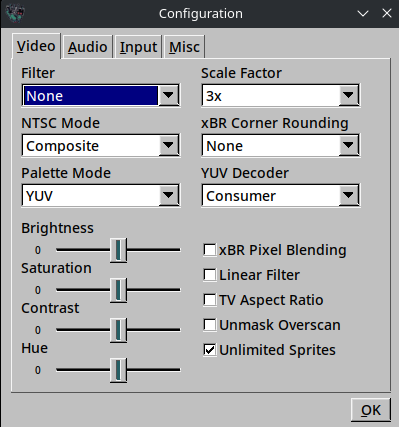The width and height of the screenshot is (399, 427).
Task: Open the Palette Mode dropdown
Action: 168,195
